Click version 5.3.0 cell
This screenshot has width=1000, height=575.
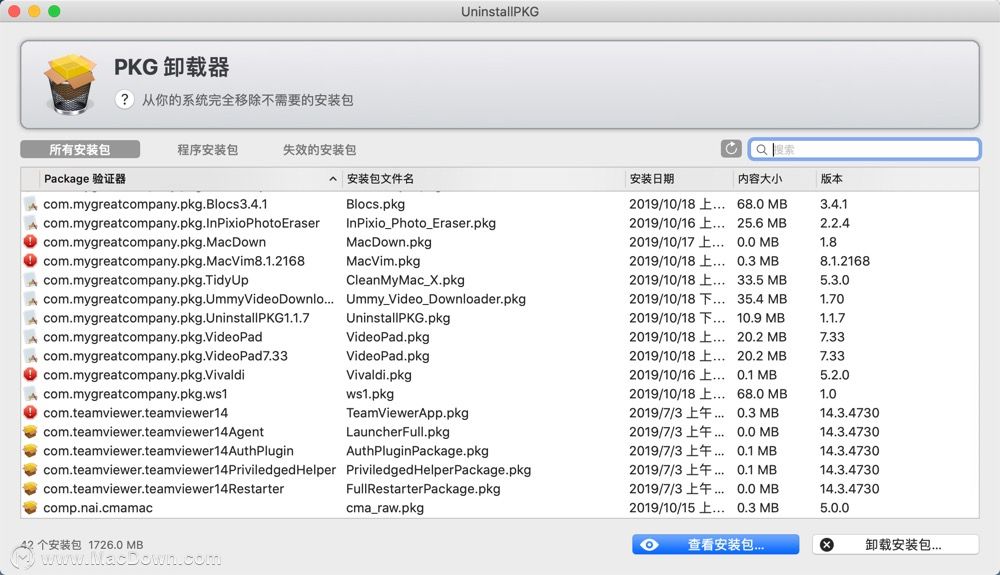pos(834,280)
